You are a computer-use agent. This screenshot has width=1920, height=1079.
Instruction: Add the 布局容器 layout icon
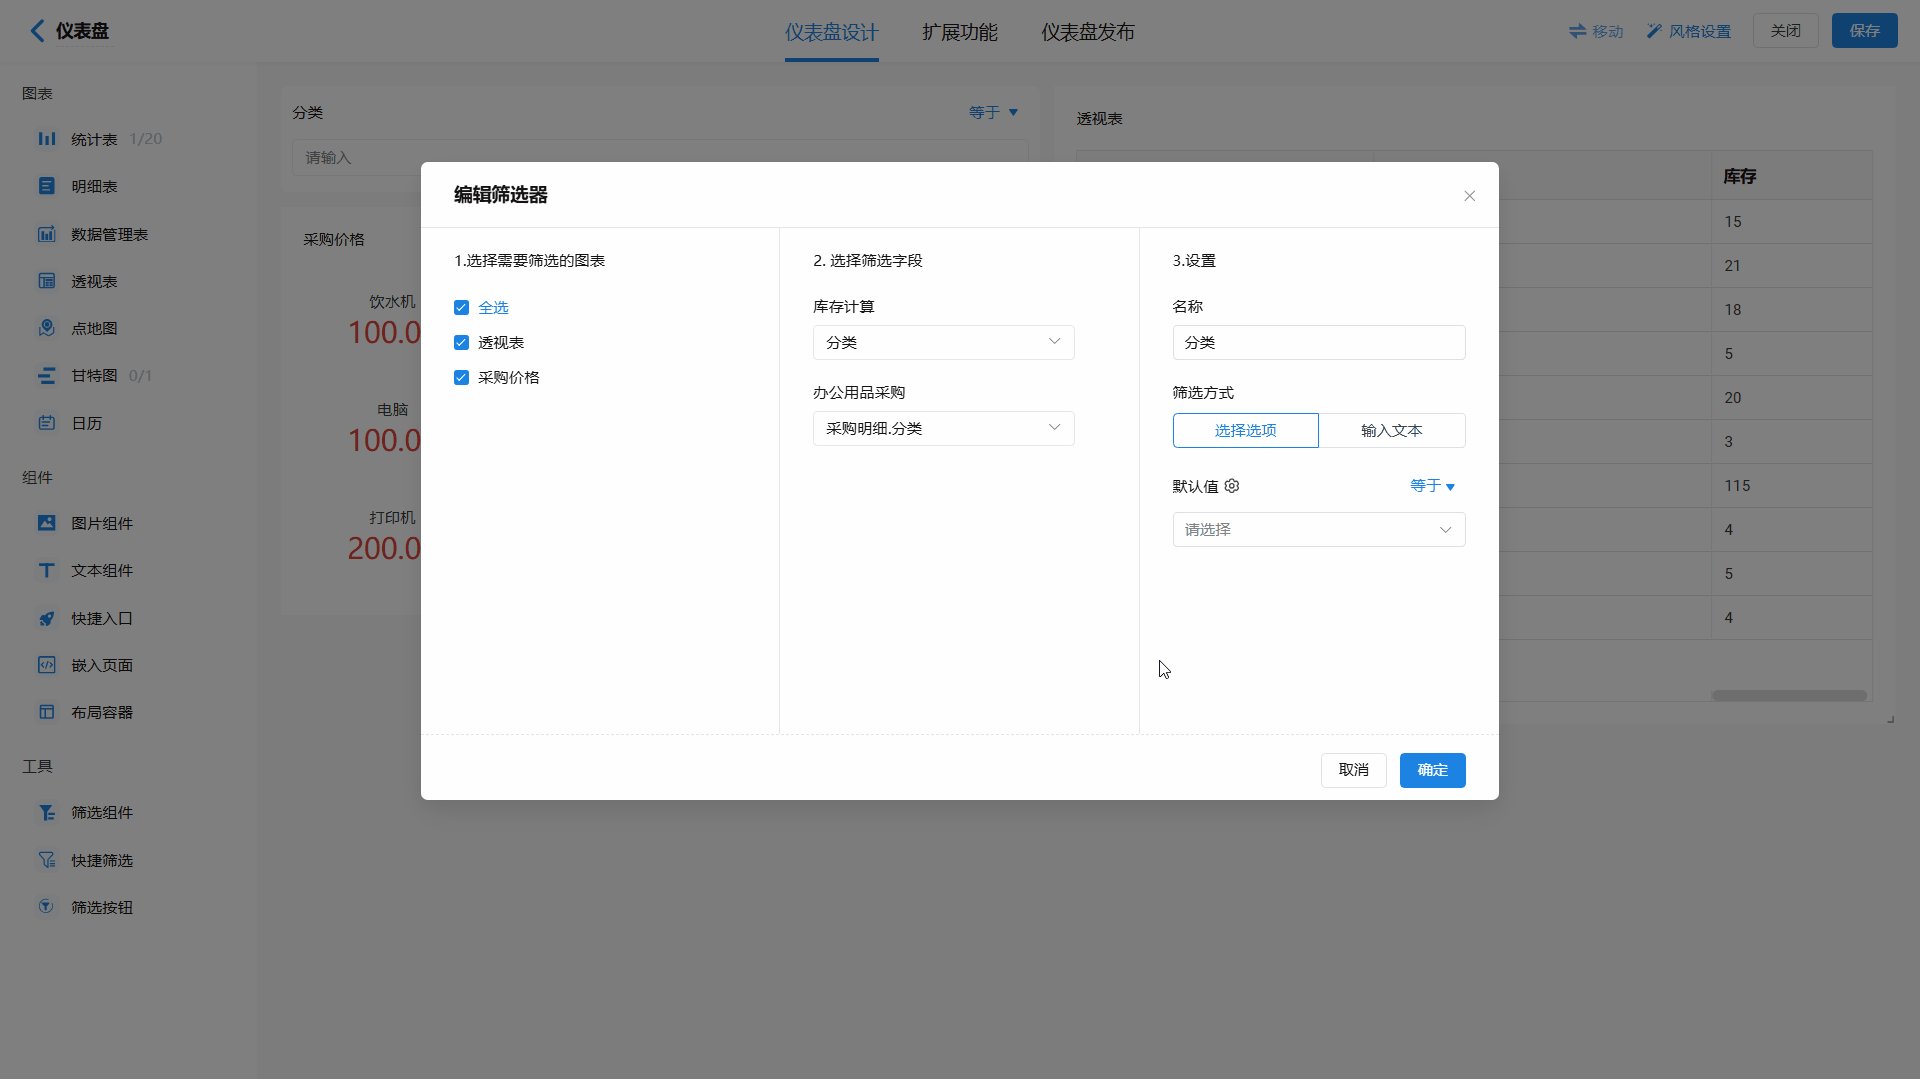47,712
